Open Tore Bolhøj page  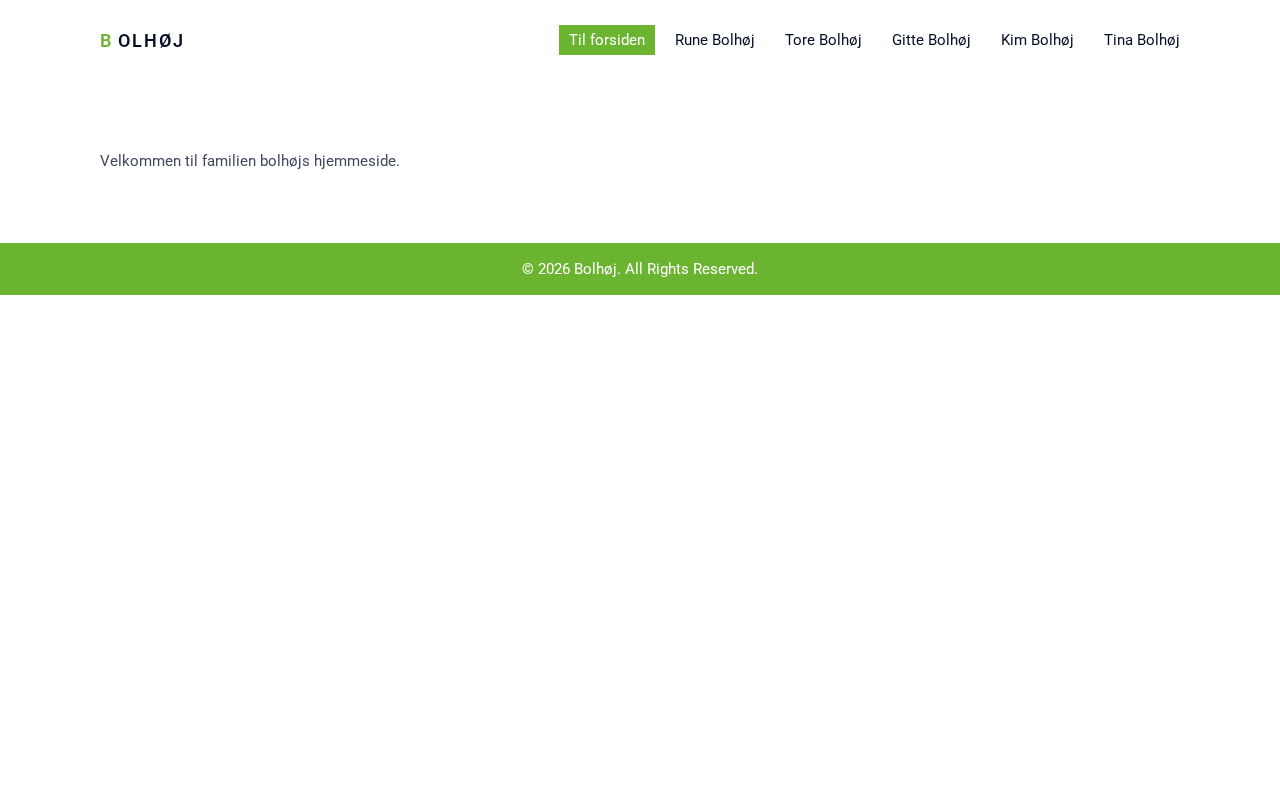[823, 40]
